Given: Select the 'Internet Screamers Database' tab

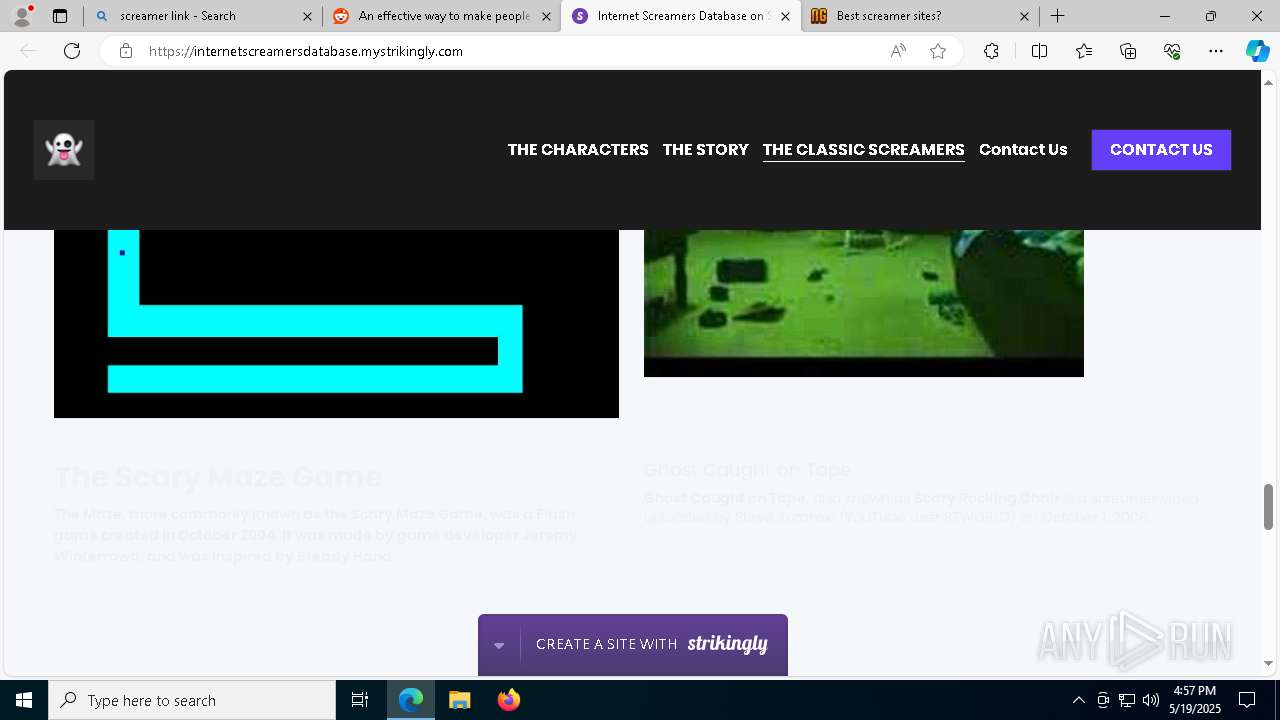Looking at the screenshot, I should pos(680,16).
